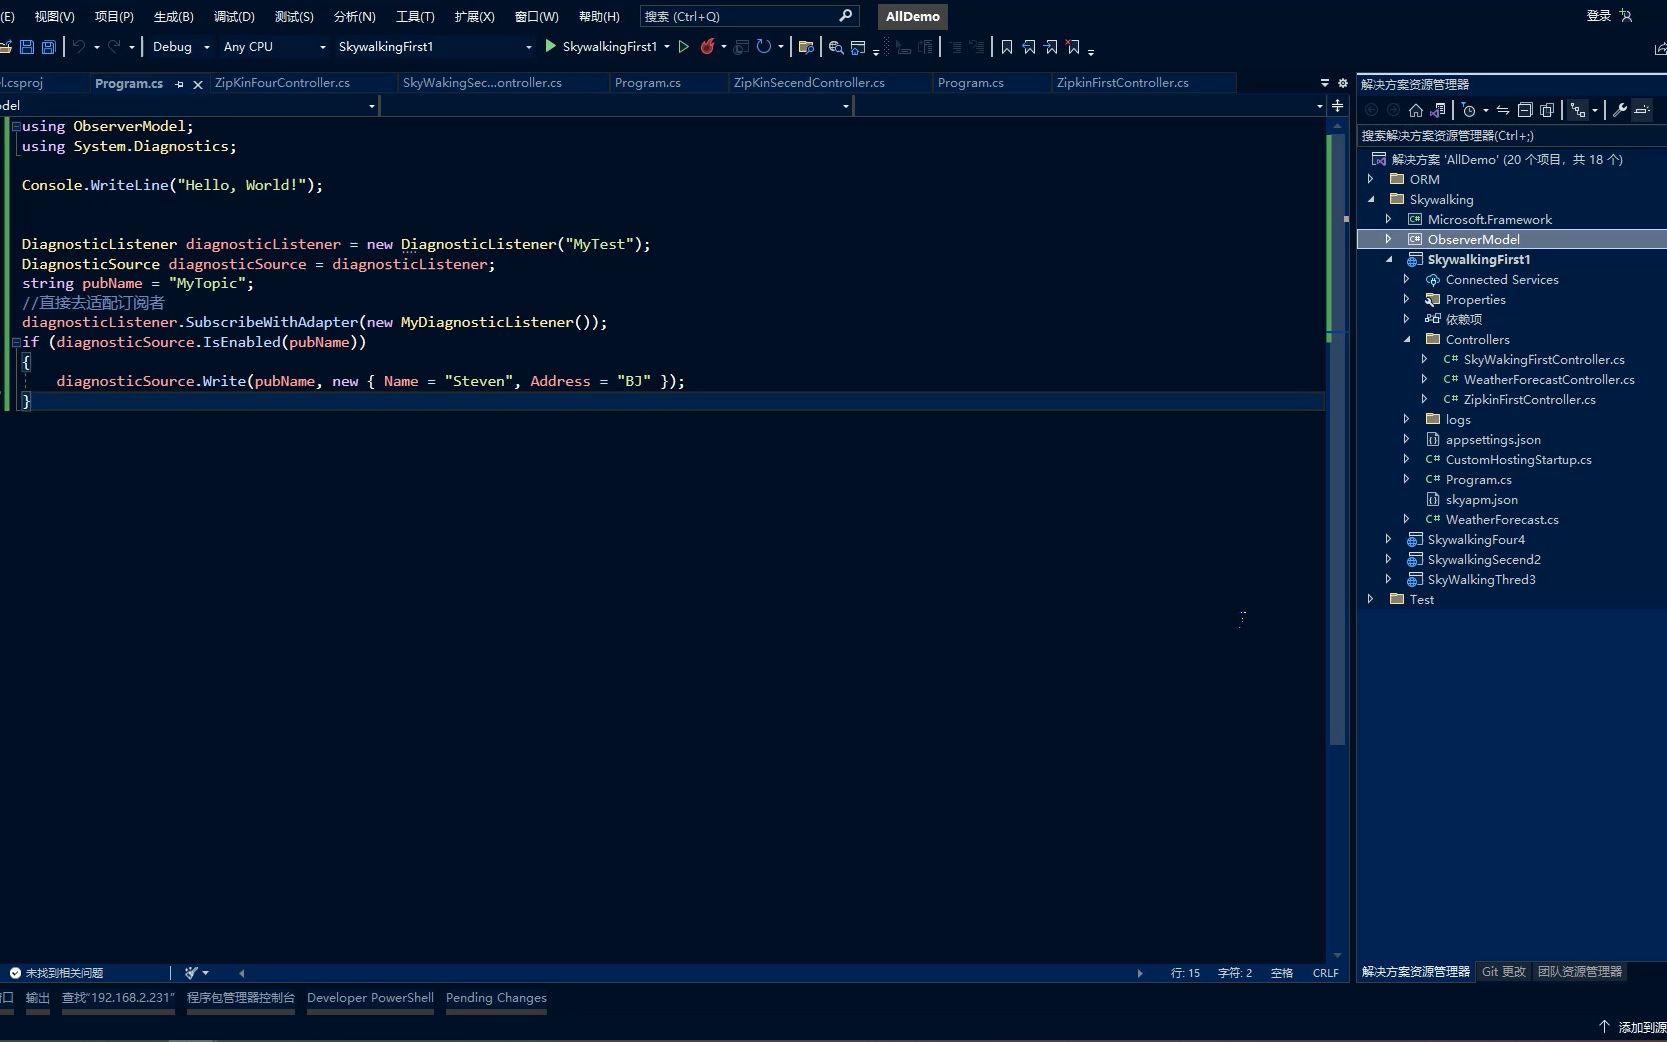Expand the ORM folder
This screenshot has height=1042, width=1667.
coord(1371,179)
